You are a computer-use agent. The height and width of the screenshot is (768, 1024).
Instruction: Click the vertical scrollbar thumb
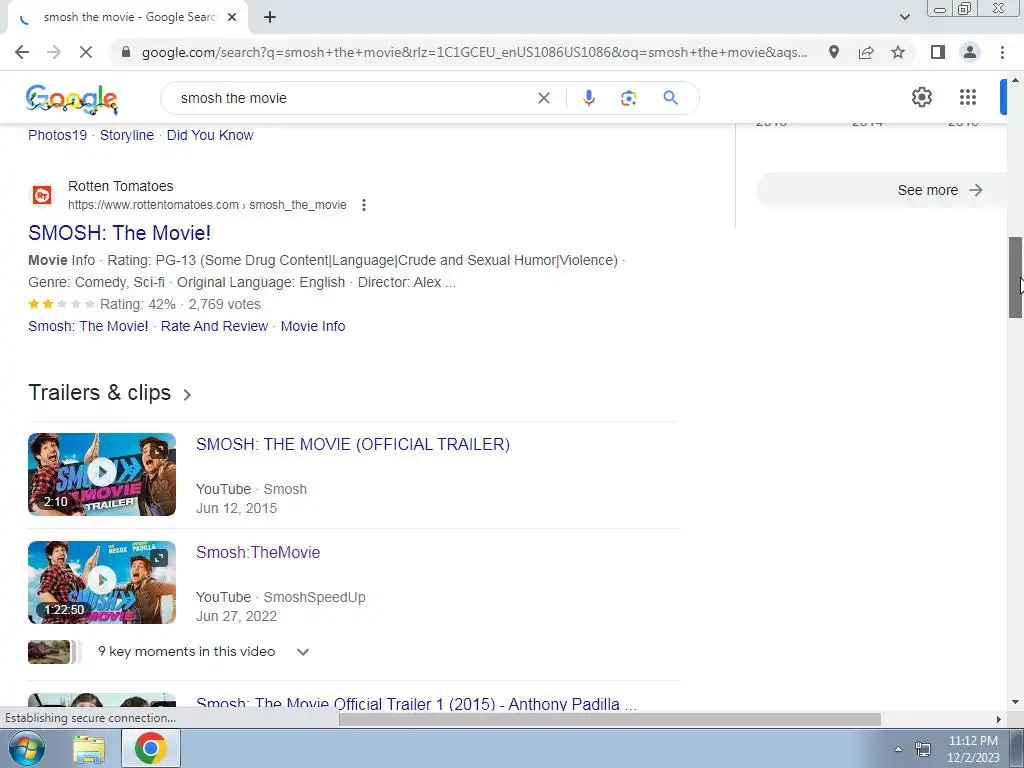(1016, 278)
